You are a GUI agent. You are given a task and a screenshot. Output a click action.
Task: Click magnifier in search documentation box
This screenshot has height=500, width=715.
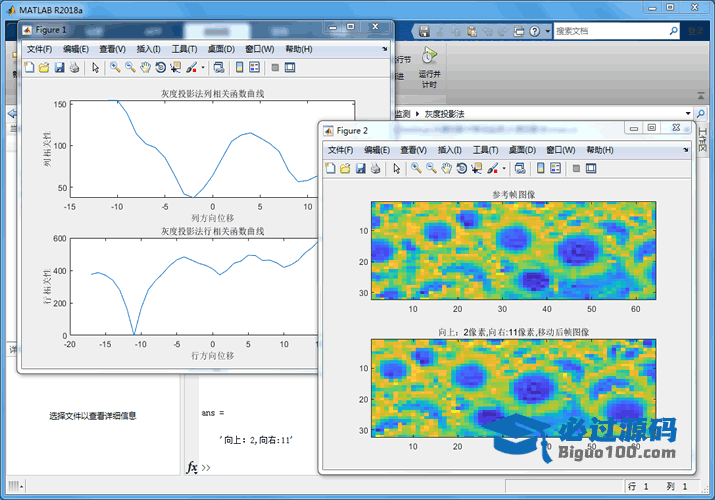pos(674,31)
